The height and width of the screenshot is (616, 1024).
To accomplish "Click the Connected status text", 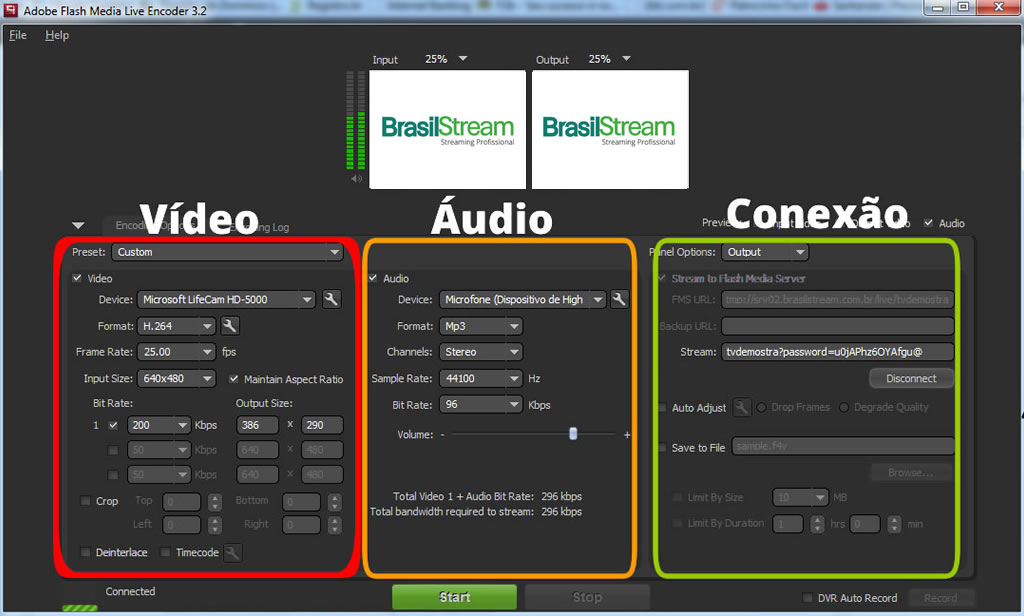I will coord(131,591).
